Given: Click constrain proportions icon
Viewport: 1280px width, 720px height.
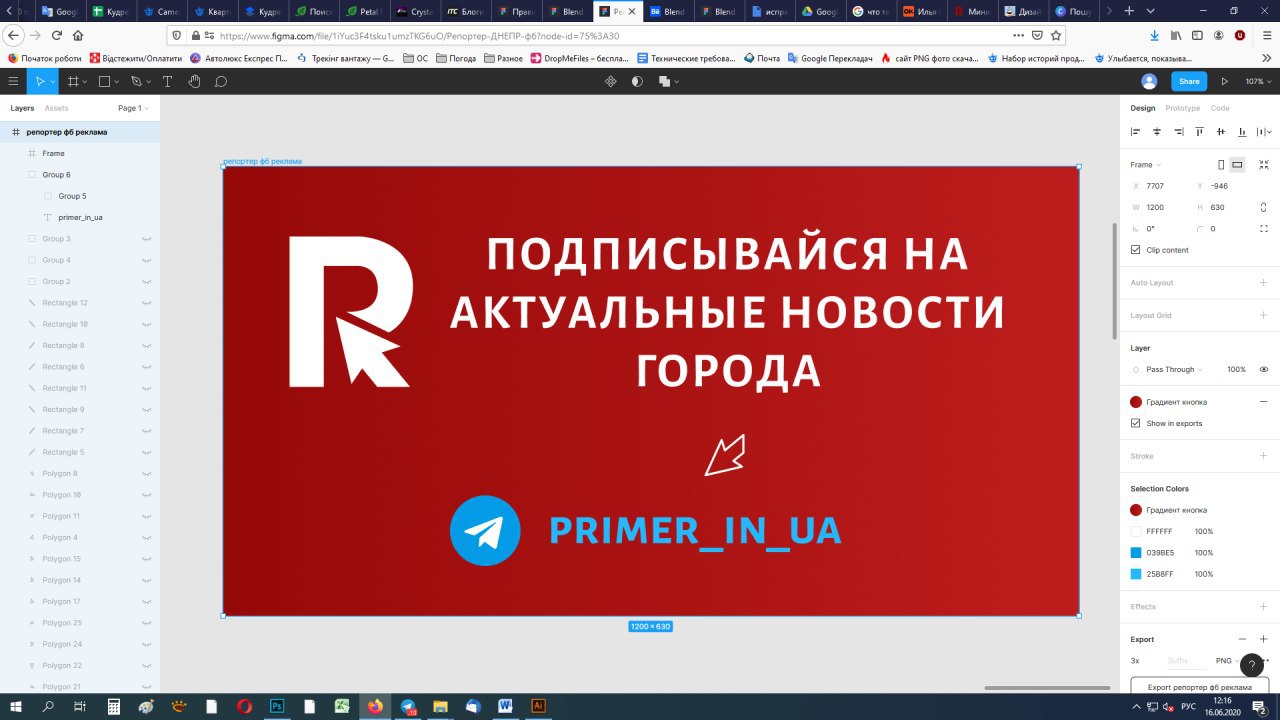Looking at the screenshot, I should [1264, 207].
